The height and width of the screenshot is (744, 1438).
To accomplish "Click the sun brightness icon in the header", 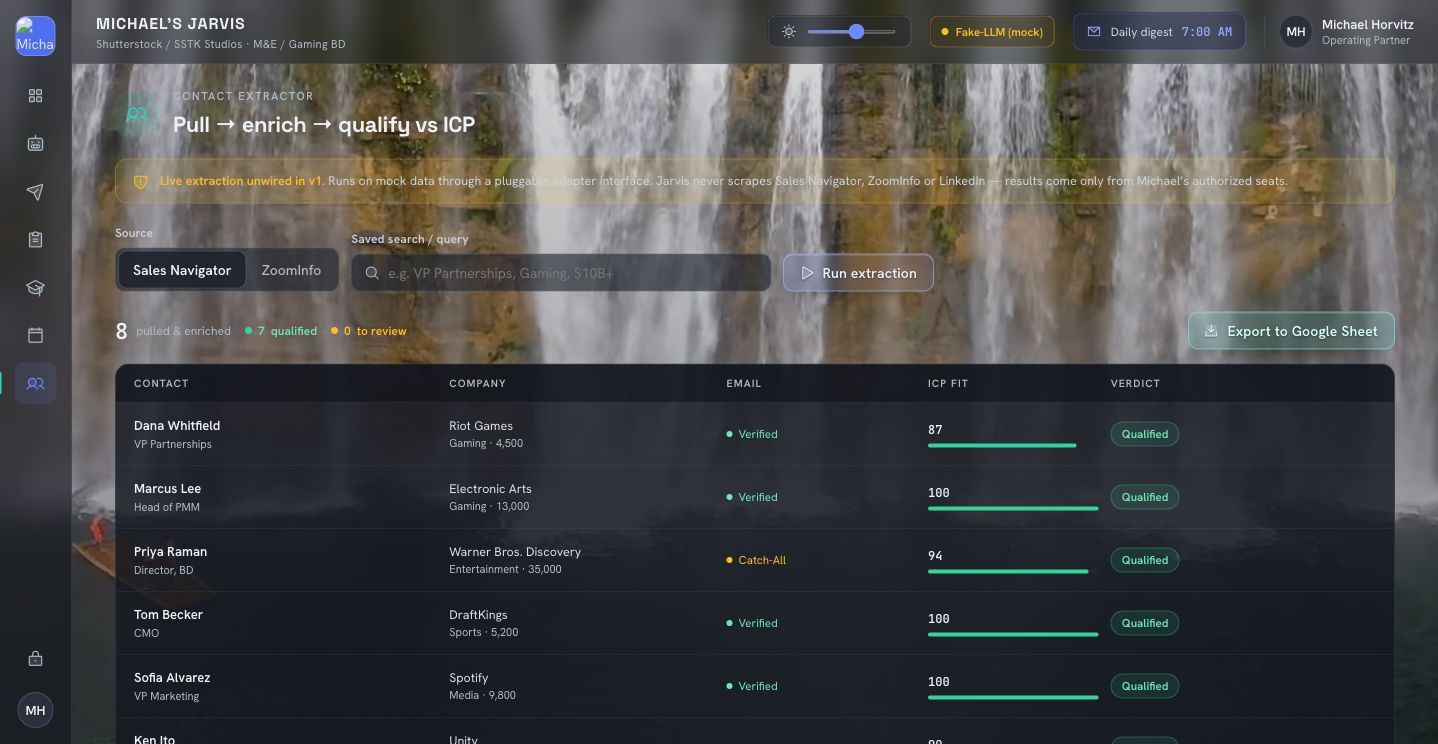I will (x=789, y=32).
